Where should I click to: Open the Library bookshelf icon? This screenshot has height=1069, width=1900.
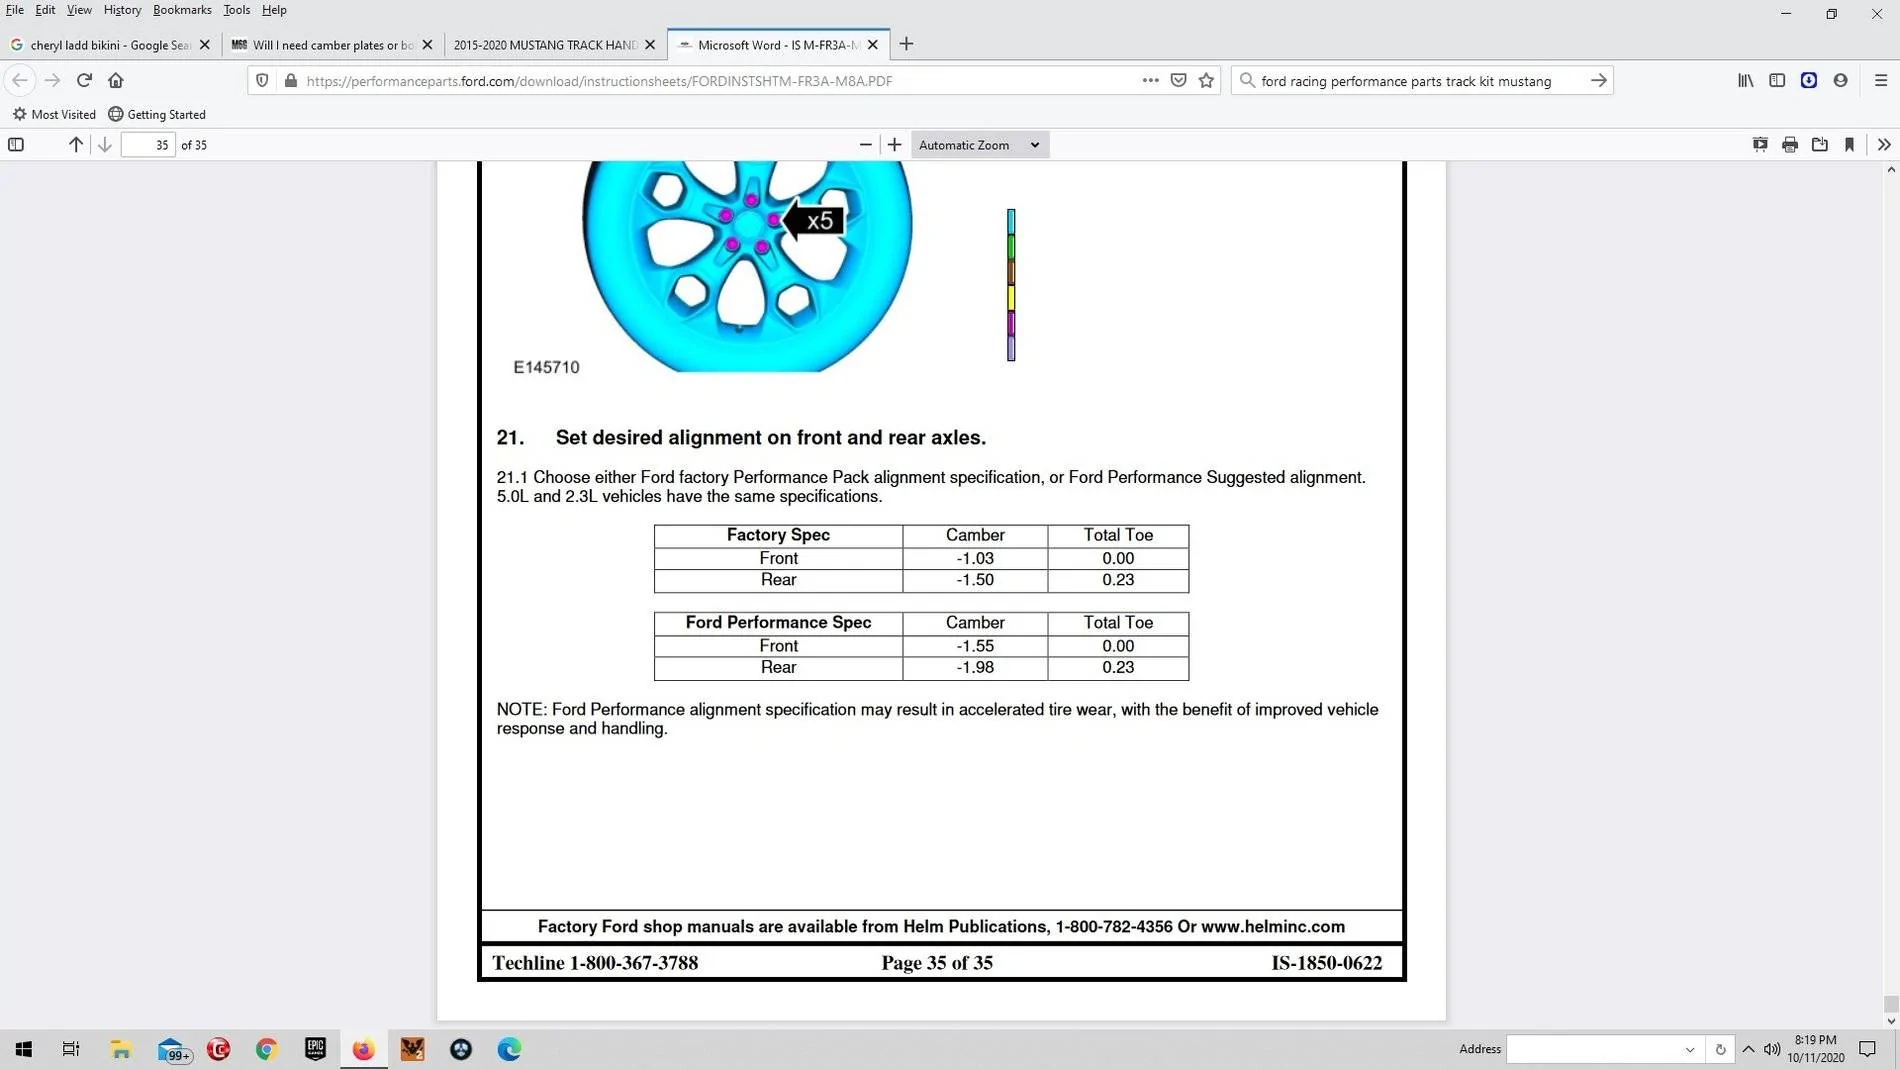point(1745,80)
